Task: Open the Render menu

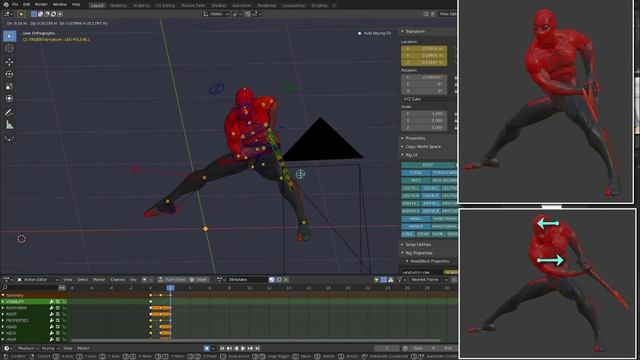Action: [41, 4]
